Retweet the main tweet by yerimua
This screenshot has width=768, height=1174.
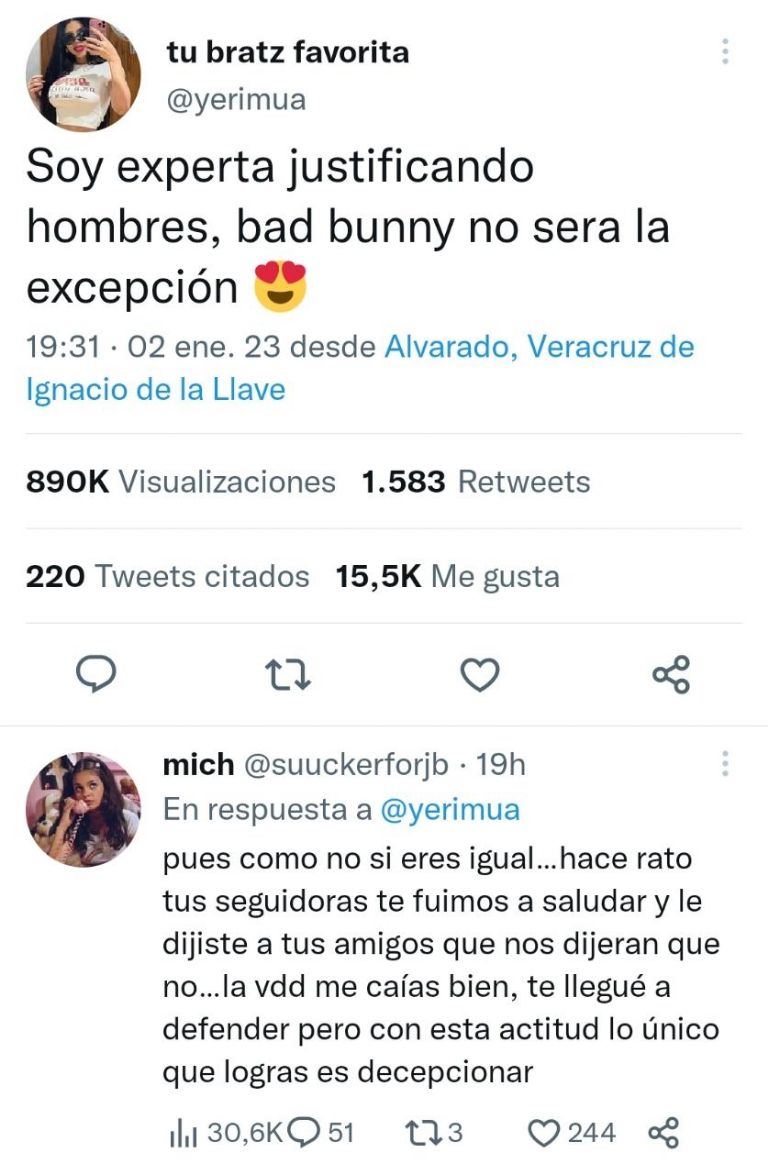(289, 674)
